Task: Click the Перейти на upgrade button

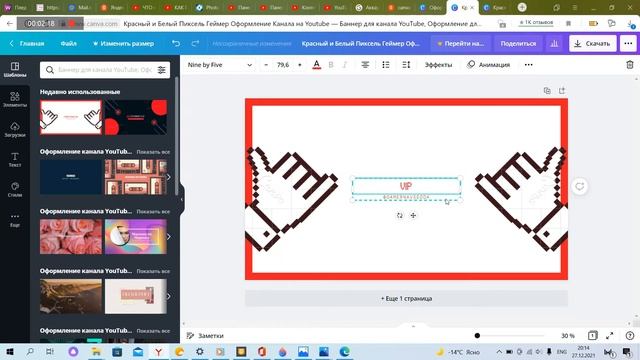Action: point(461,43)
